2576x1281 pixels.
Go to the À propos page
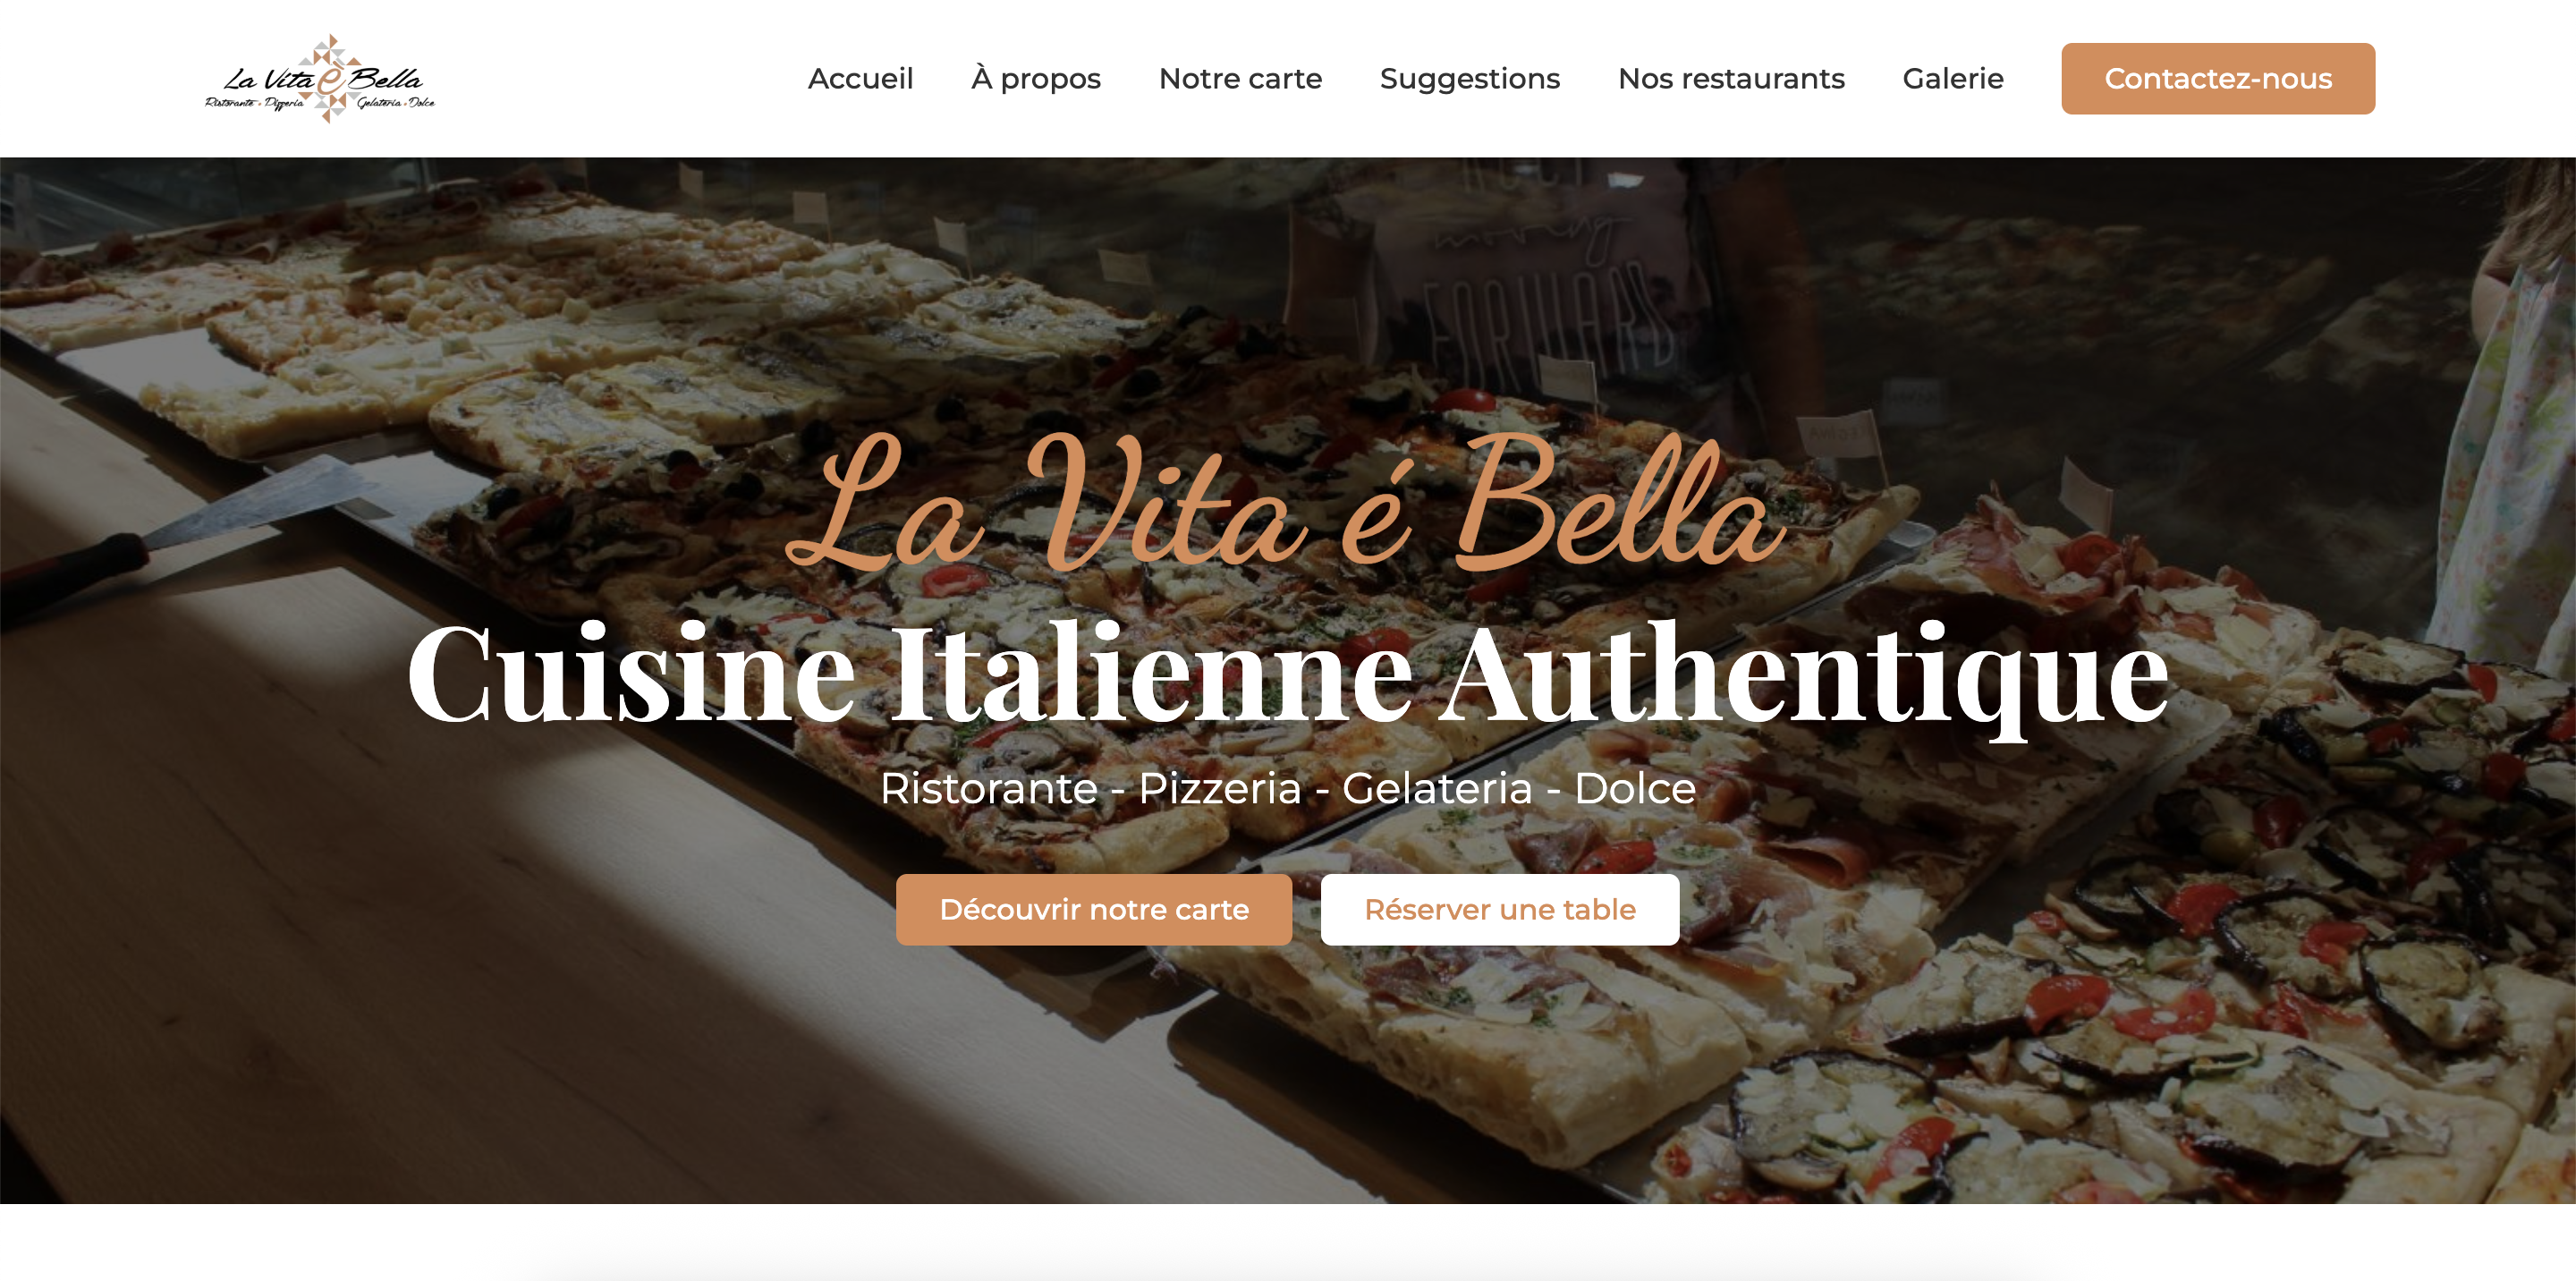click(1035, 78)
